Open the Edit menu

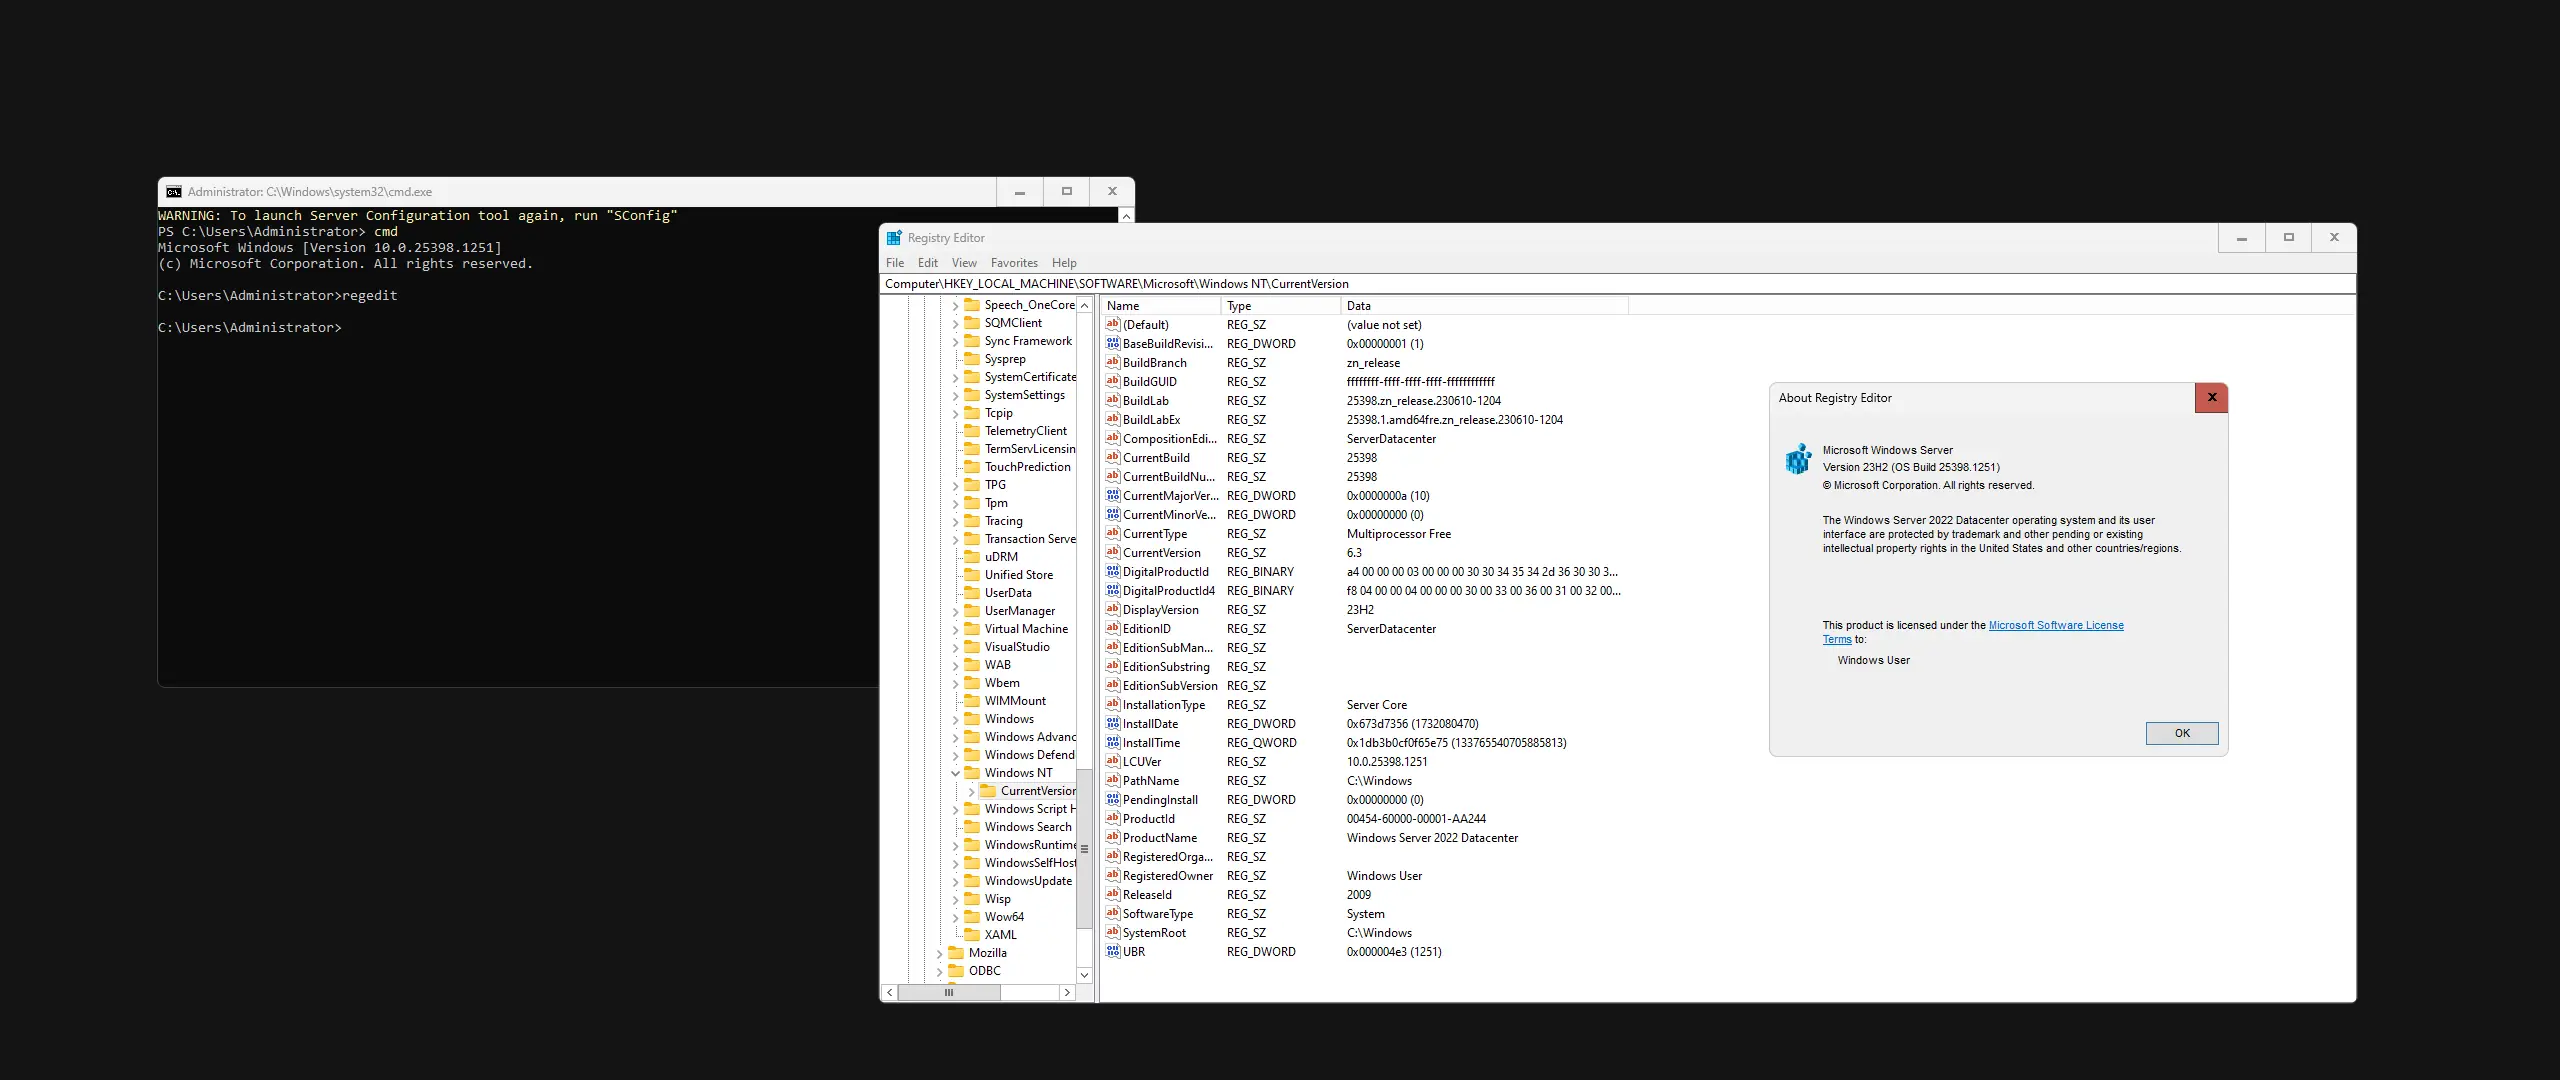click(927, 263)
